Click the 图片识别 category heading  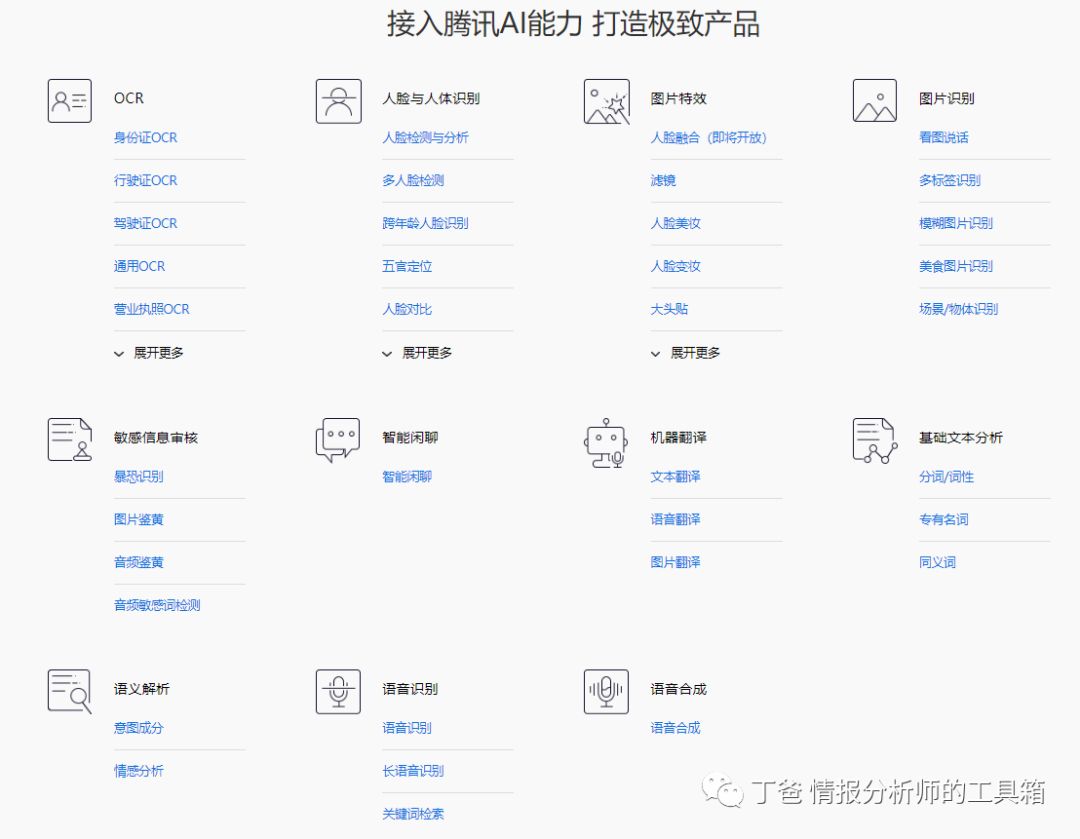947,99
